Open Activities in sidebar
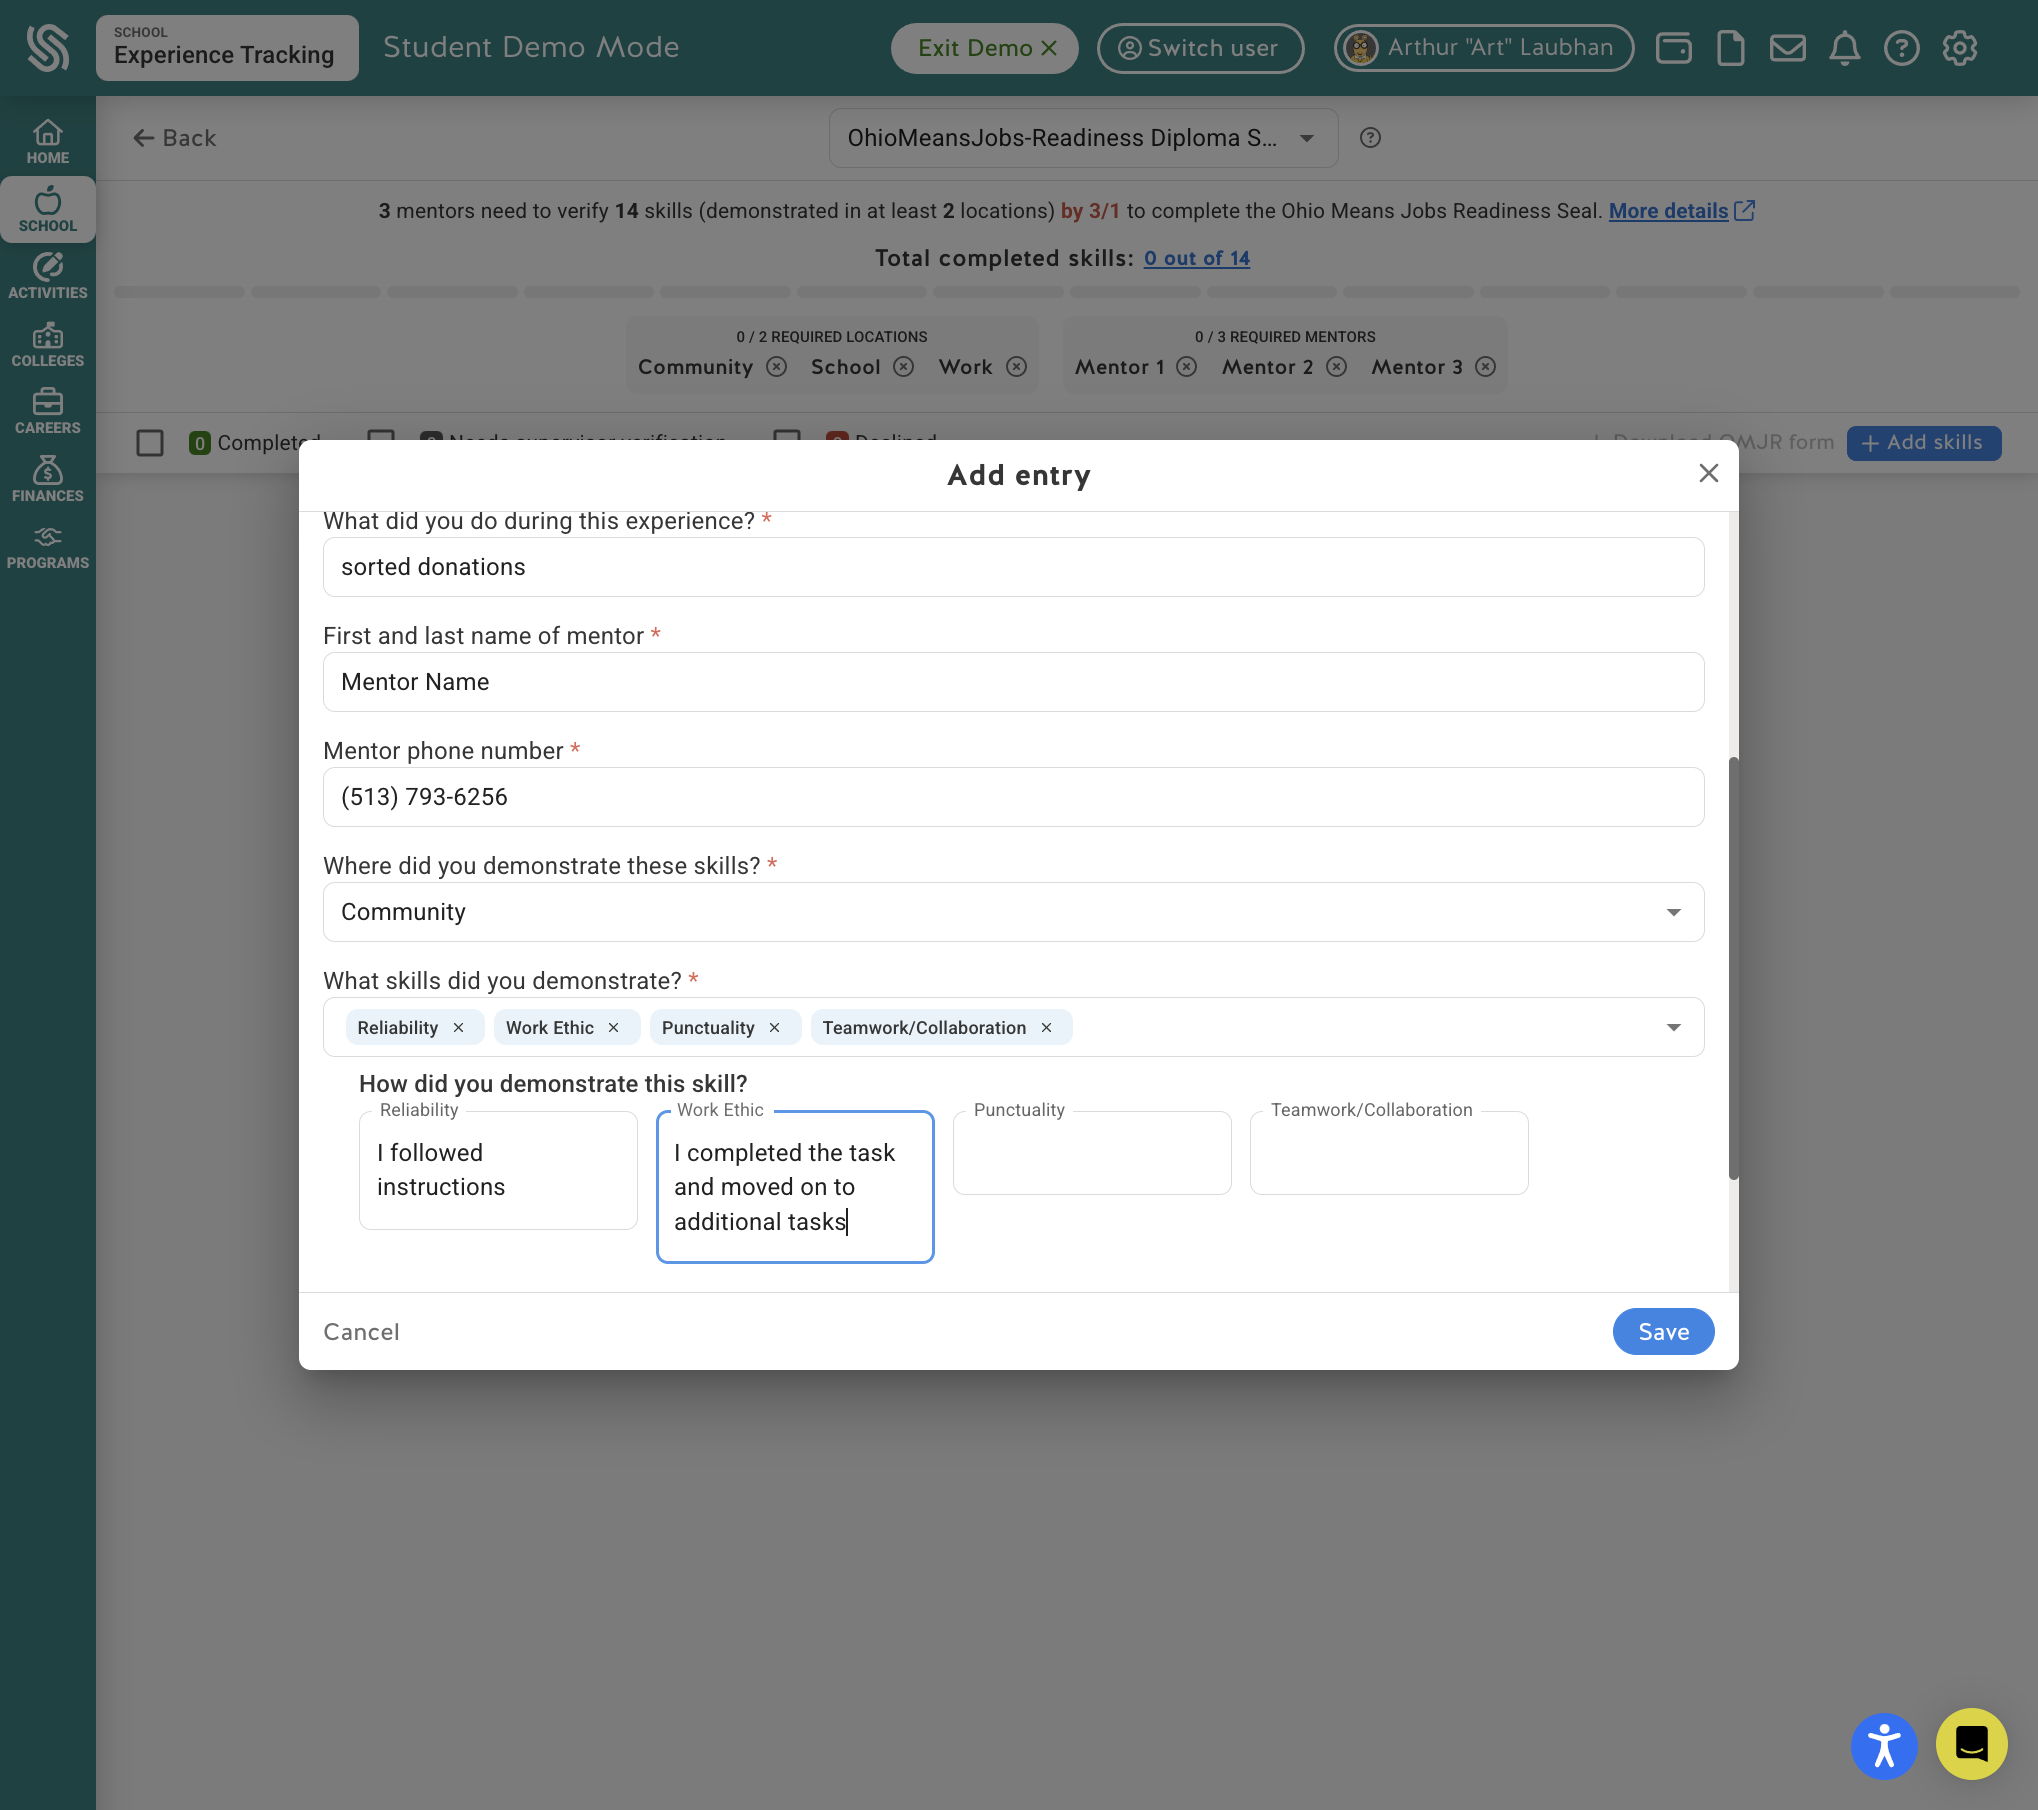The width and height of the screenshot is (2038, 1810). pyautogui.click(x=48, y=277)
